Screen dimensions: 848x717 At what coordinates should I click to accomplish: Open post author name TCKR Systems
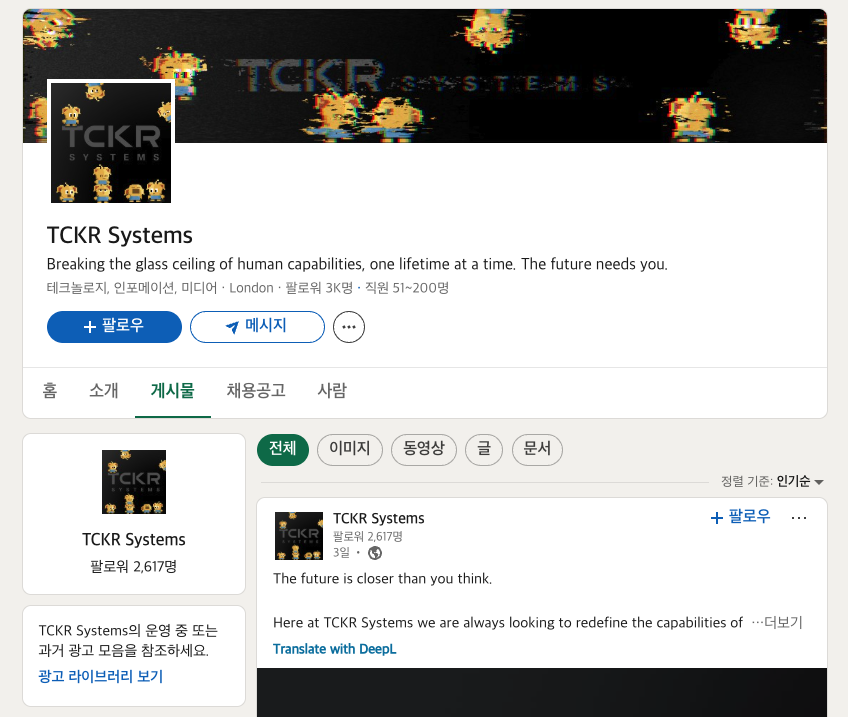click(x=379, y=518)
